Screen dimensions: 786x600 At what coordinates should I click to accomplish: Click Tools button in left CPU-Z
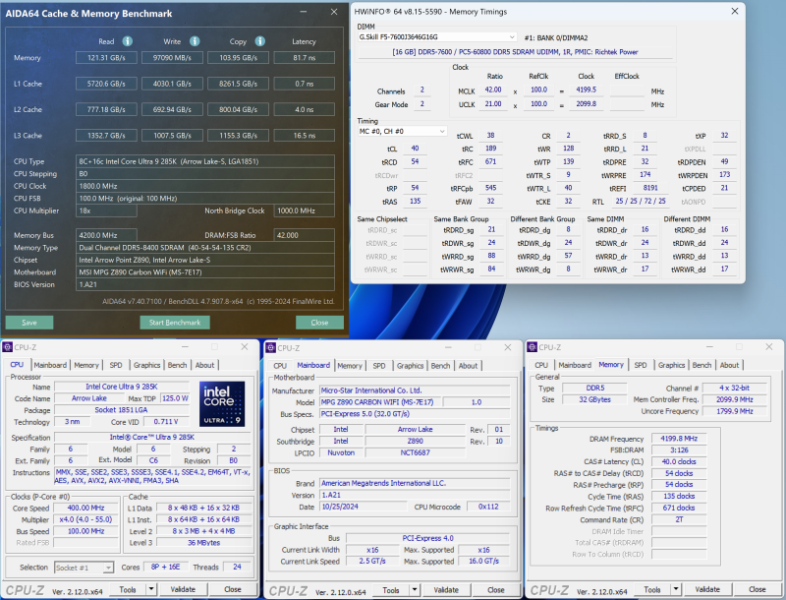[x=127, y=589]
